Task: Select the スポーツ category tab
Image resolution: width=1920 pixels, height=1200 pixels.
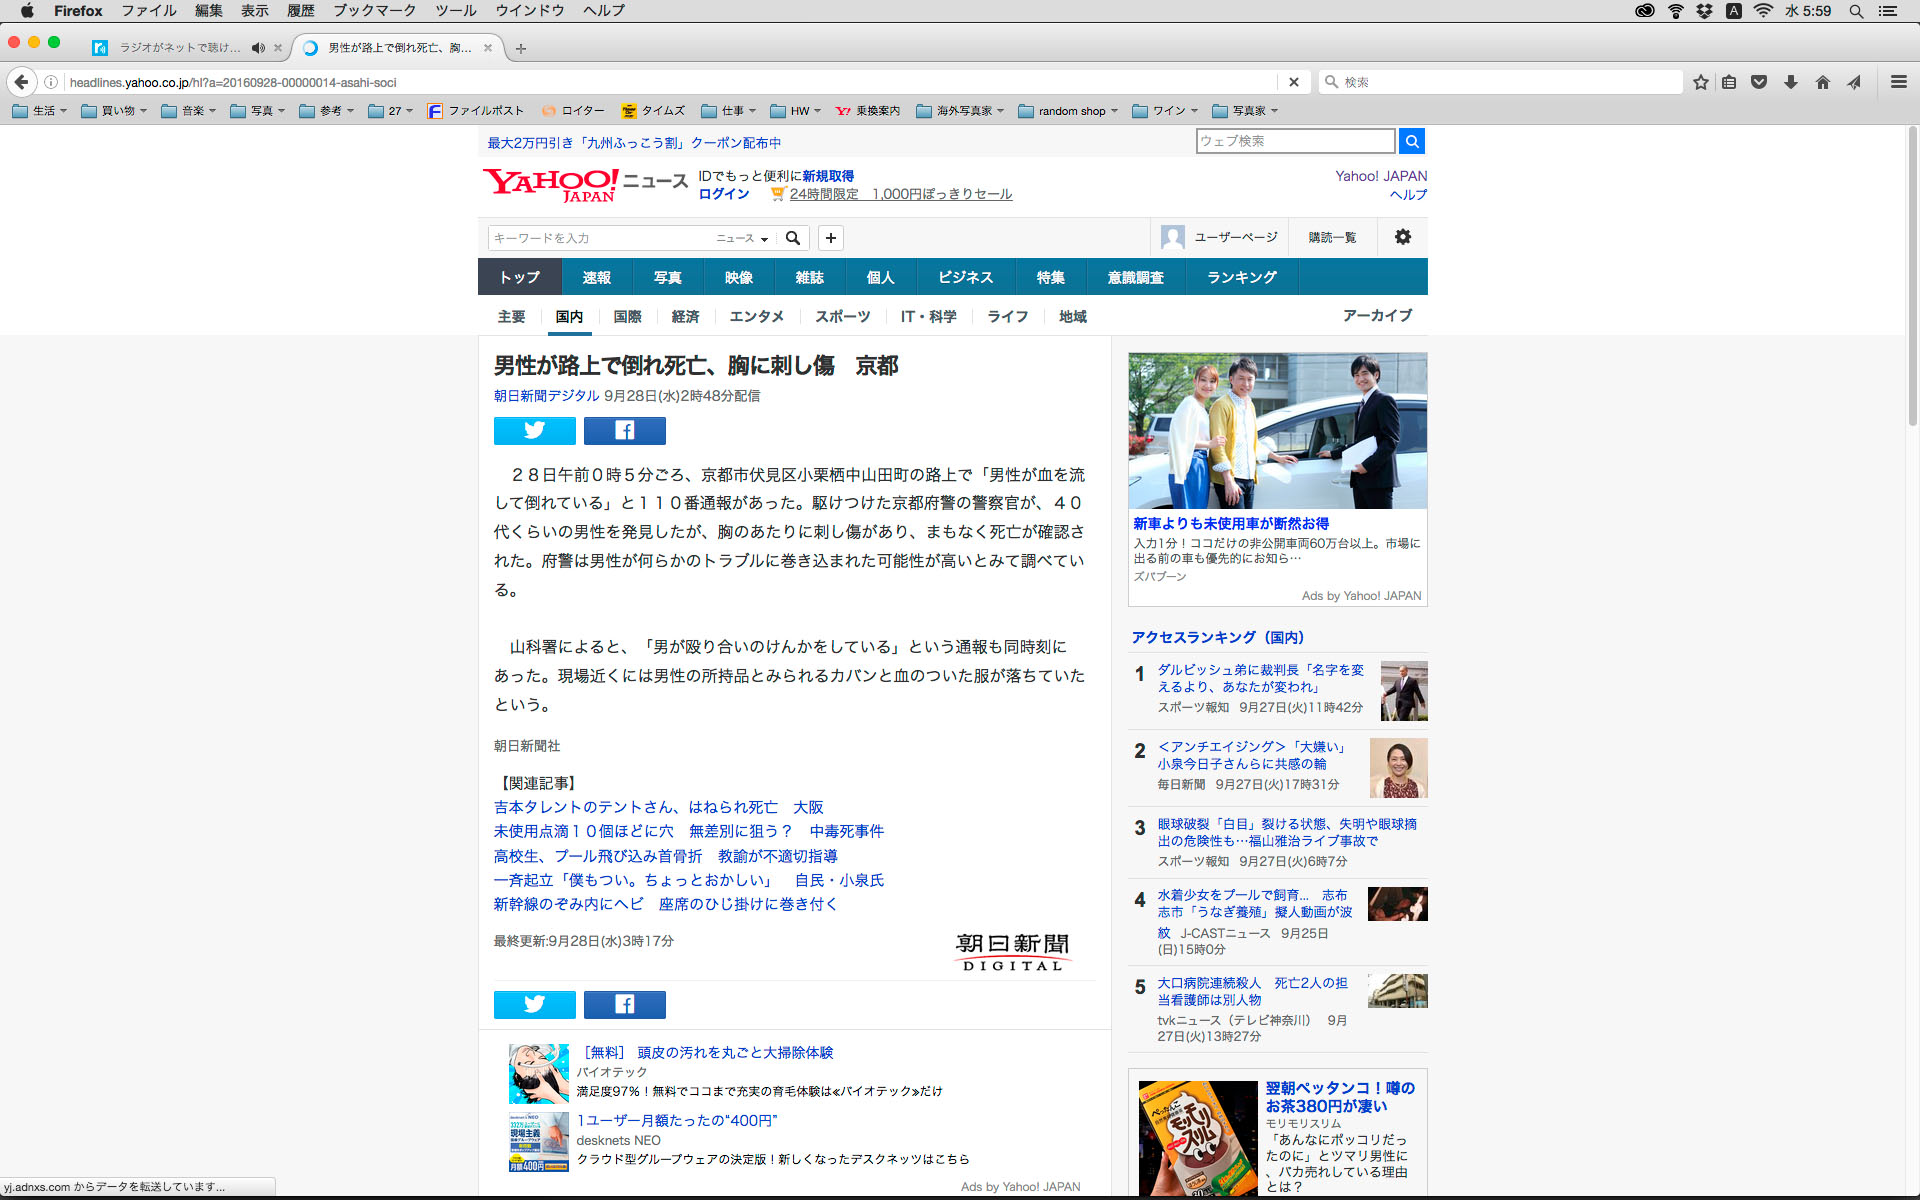Action: tap(842, 316)
